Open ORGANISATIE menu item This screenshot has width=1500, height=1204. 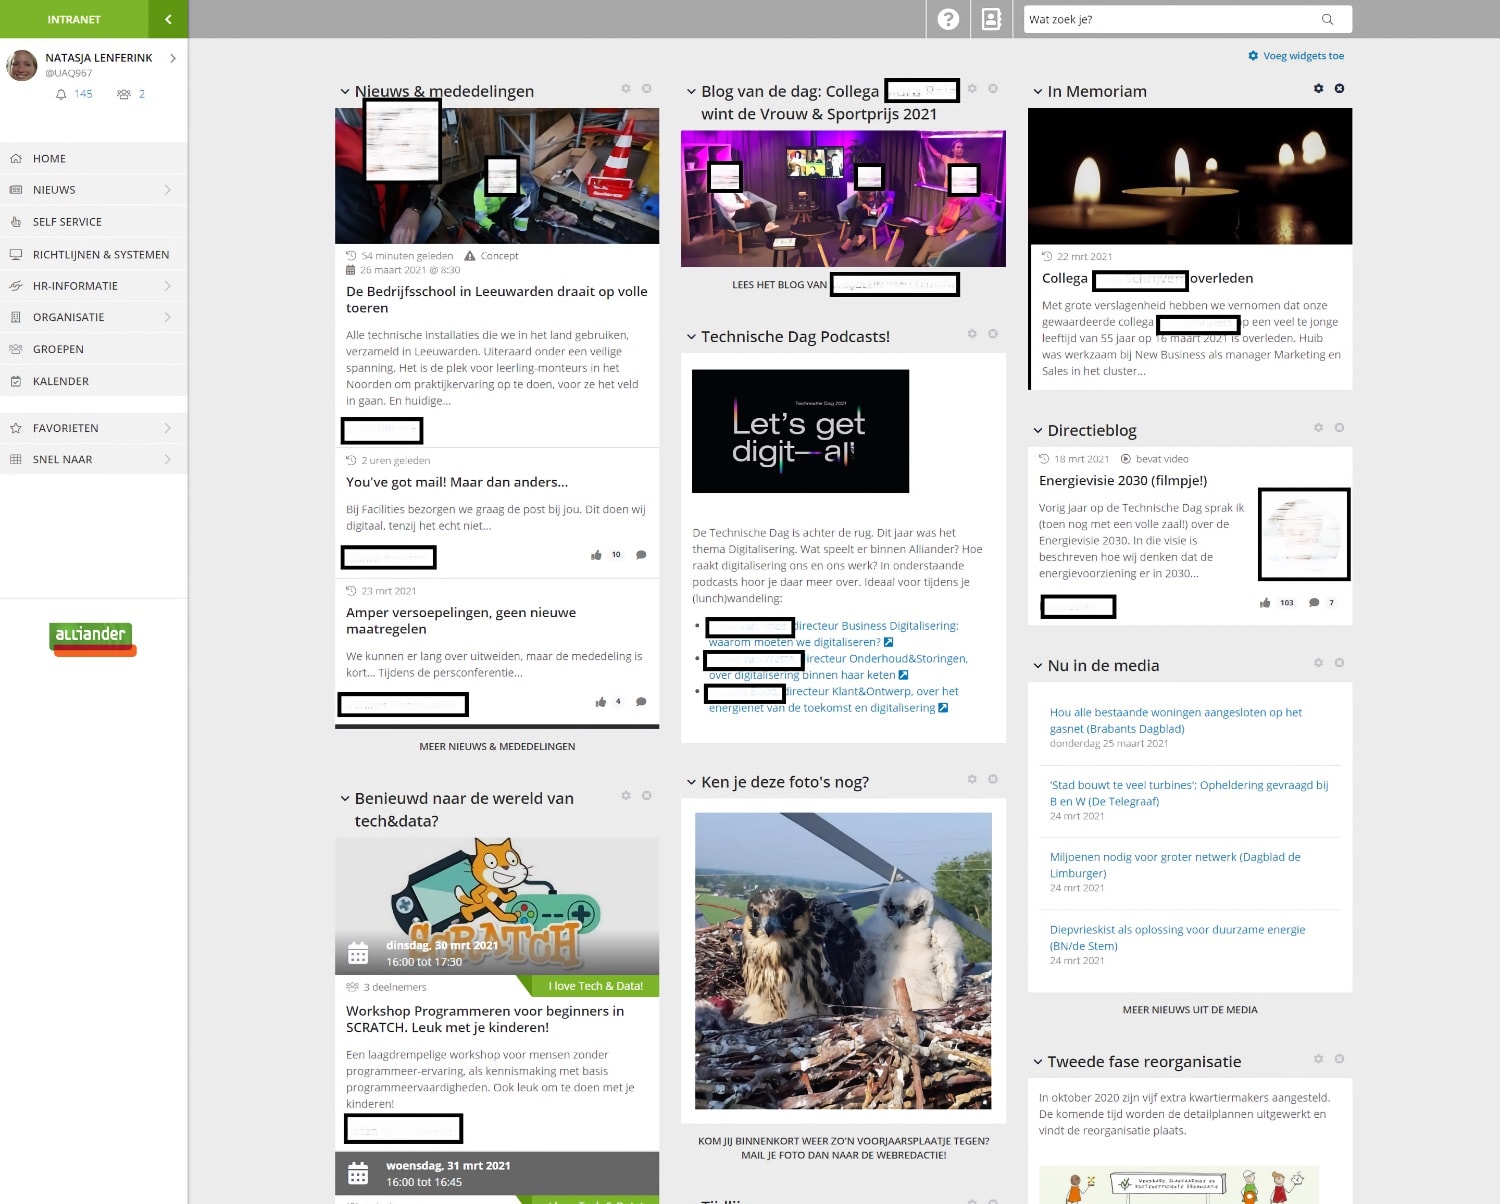tap(94, 317)
